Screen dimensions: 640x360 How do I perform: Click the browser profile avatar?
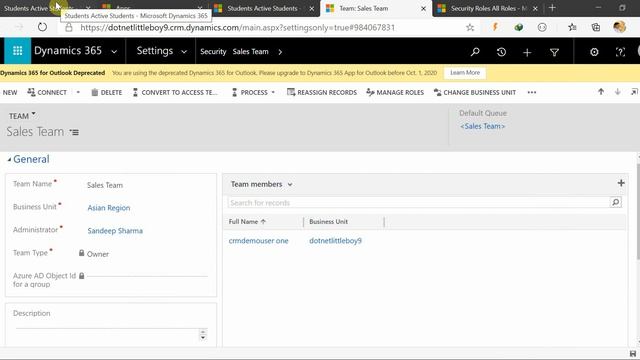(x=620, y=27)
